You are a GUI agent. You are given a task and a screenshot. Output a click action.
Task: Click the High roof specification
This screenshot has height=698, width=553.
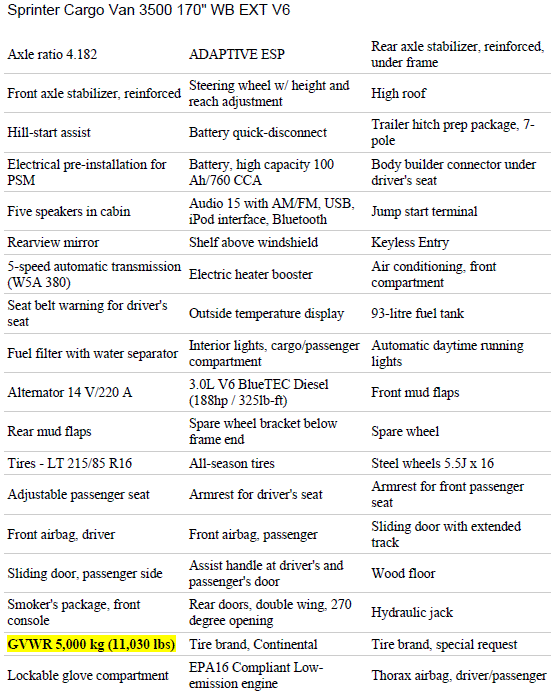[398, 93]
